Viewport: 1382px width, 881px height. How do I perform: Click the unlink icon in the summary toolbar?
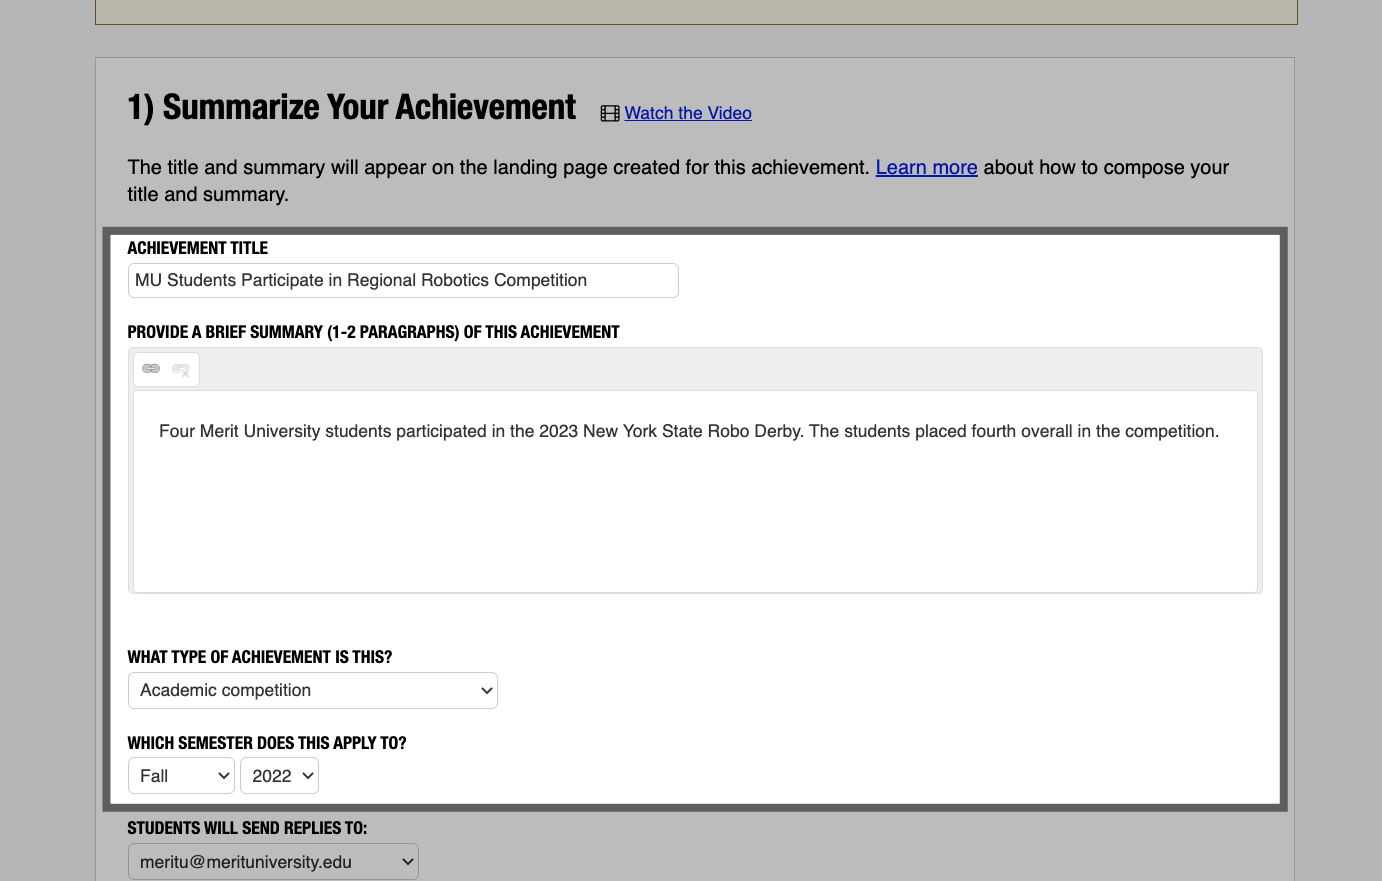181,368
